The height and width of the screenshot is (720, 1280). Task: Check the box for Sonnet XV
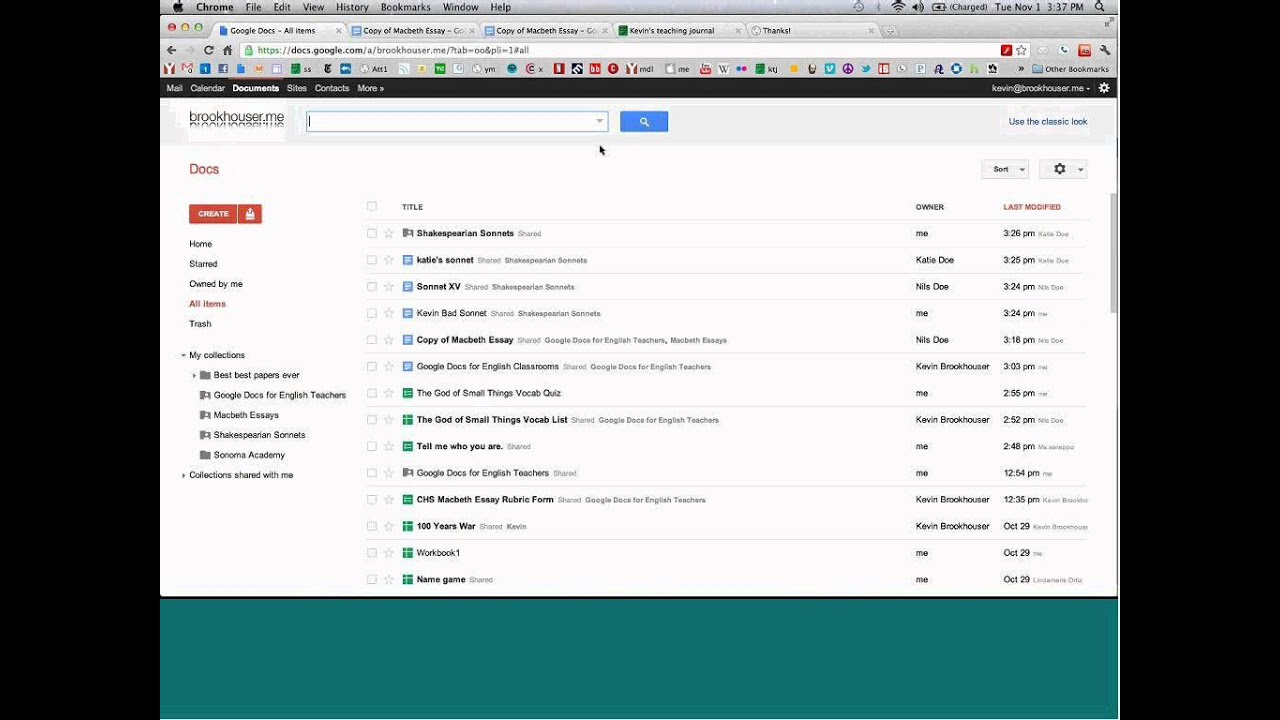click(372, 286)
